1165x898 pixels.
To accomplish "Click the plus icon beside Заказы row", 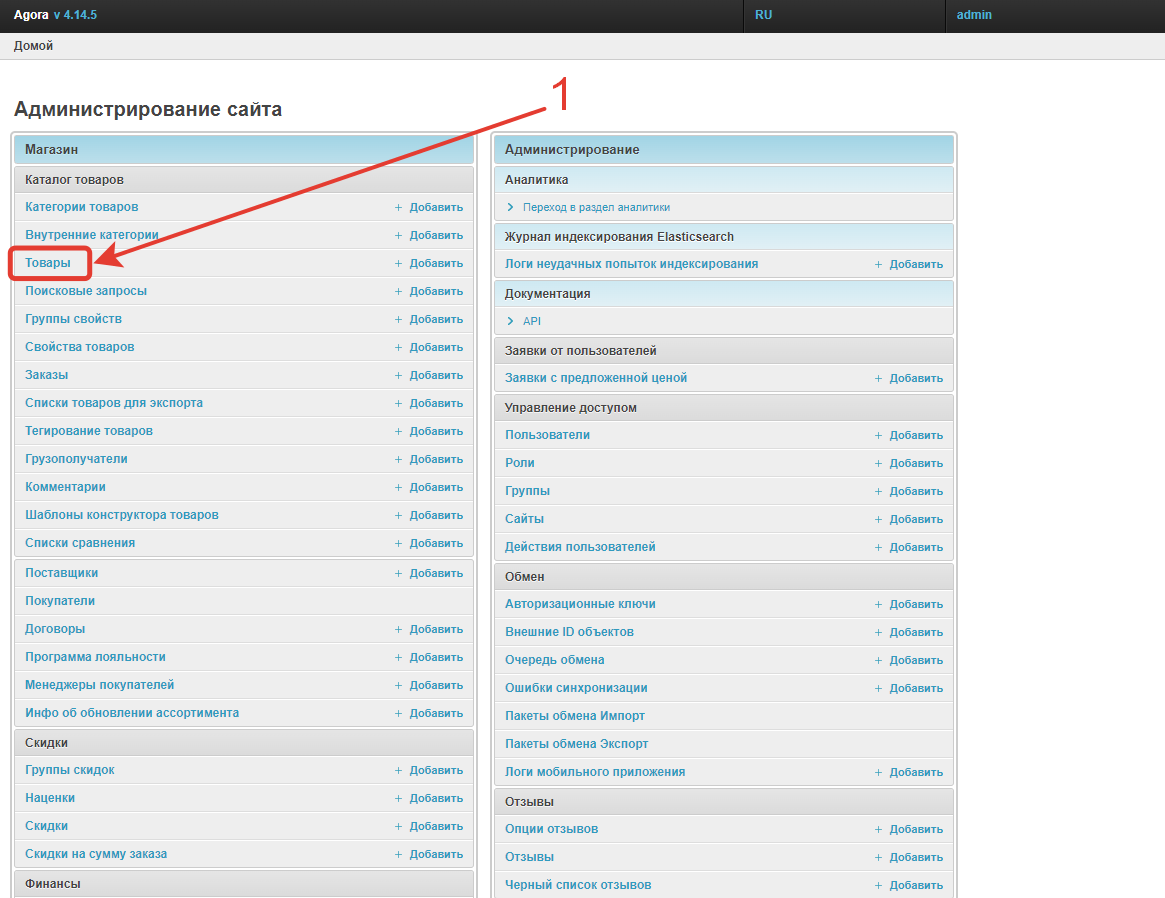I will point(398,376).
